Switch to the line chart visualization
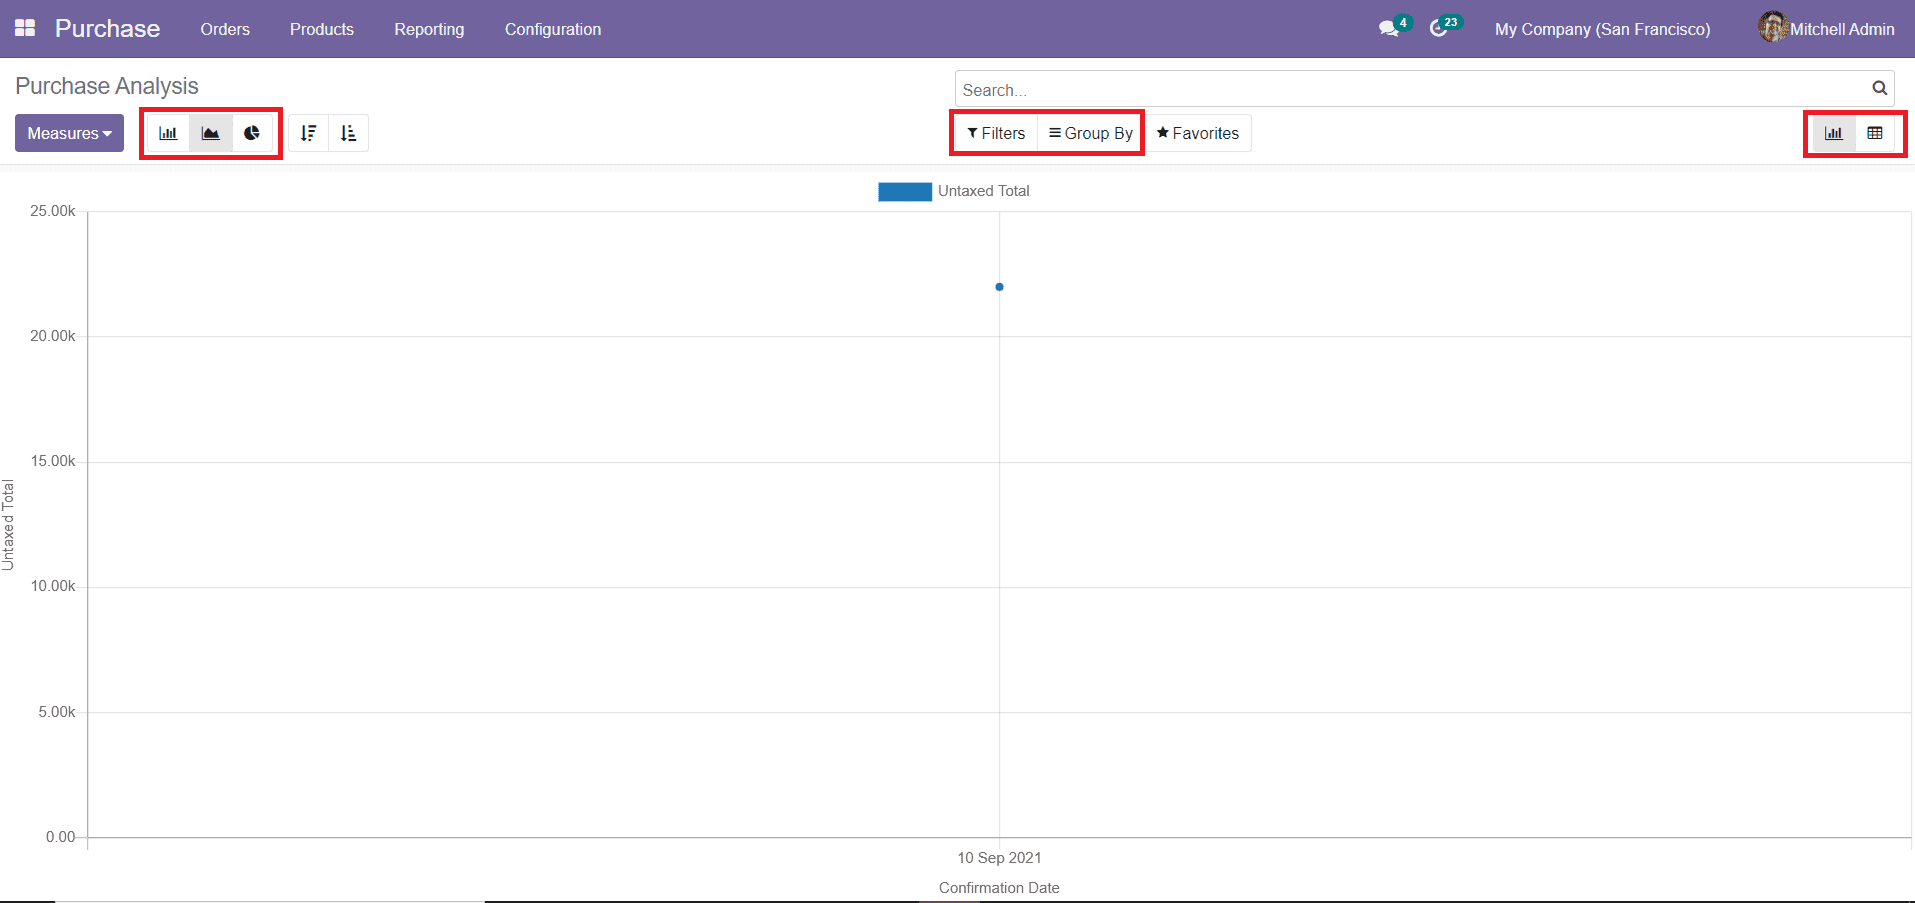This screenshot has width=1915, height=903. (210, 132)
